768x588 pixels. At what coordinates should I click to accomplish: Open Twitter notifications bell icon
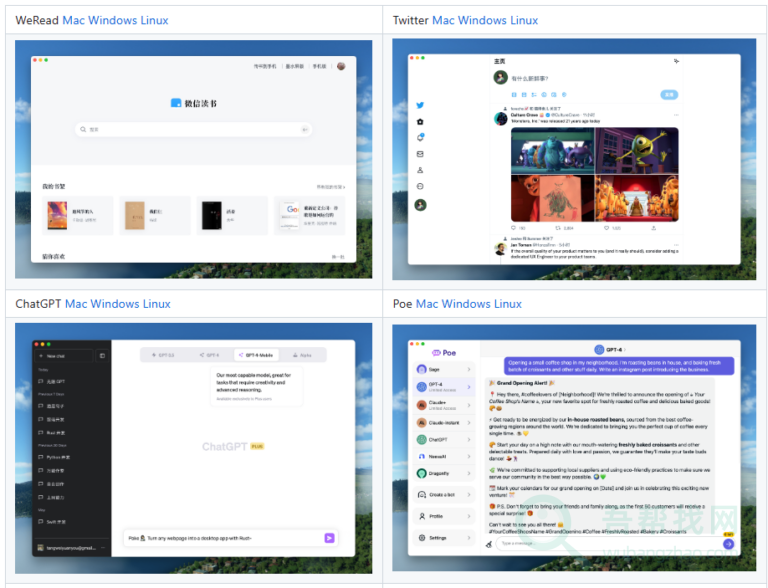420,137
